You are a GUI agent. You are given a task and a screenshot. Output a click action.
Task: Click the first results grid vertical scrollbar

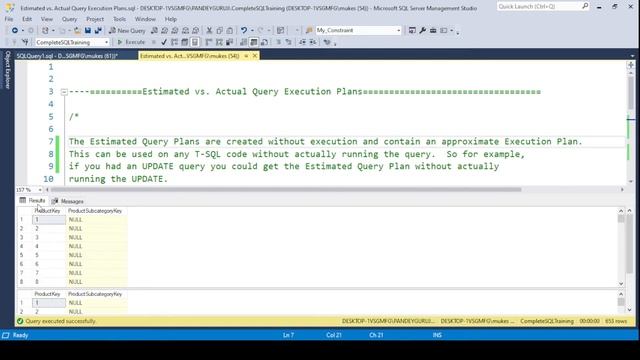[x=621, y=247]
